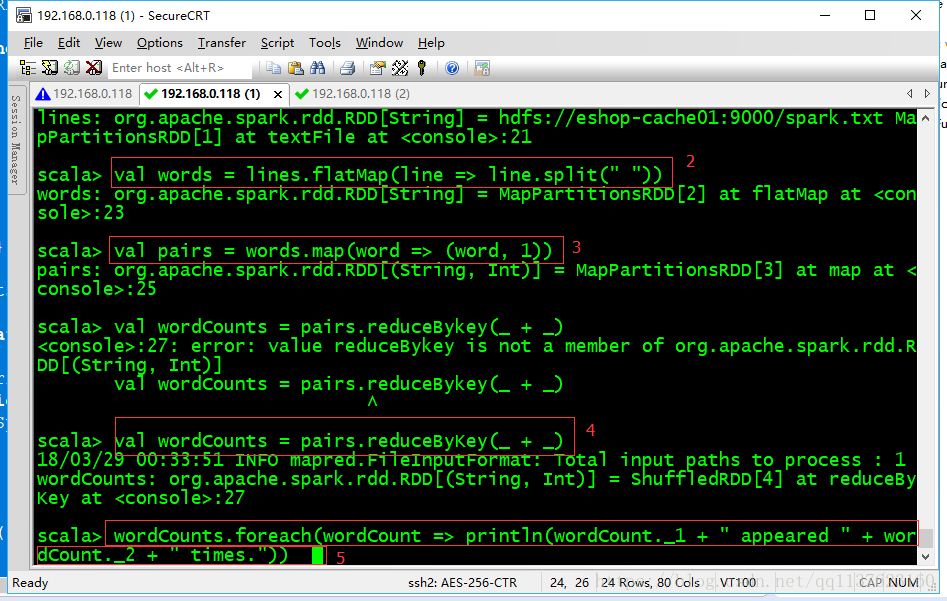Open the Tools menu
Viewport: 947px width, 601px height.
(325, 43)
